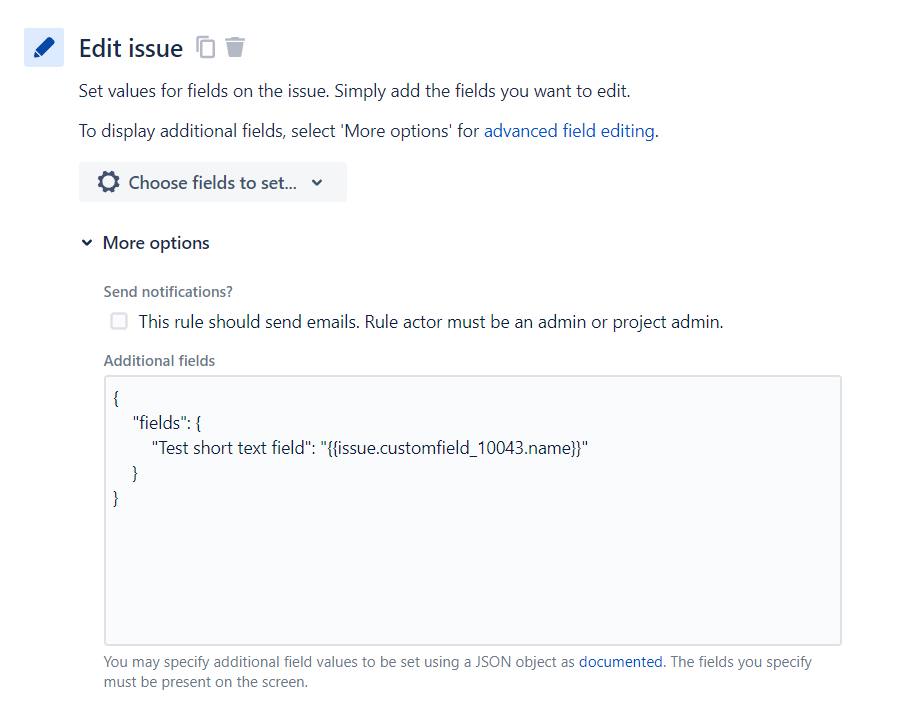Enable the send emails checkbox
The height and width of the screenshot is (717, 902).
pyautogui.click(x=119, y=321)
